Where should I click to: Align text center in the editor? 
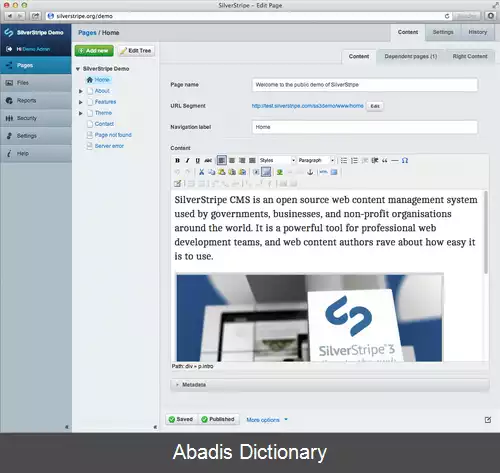point(232,160)
